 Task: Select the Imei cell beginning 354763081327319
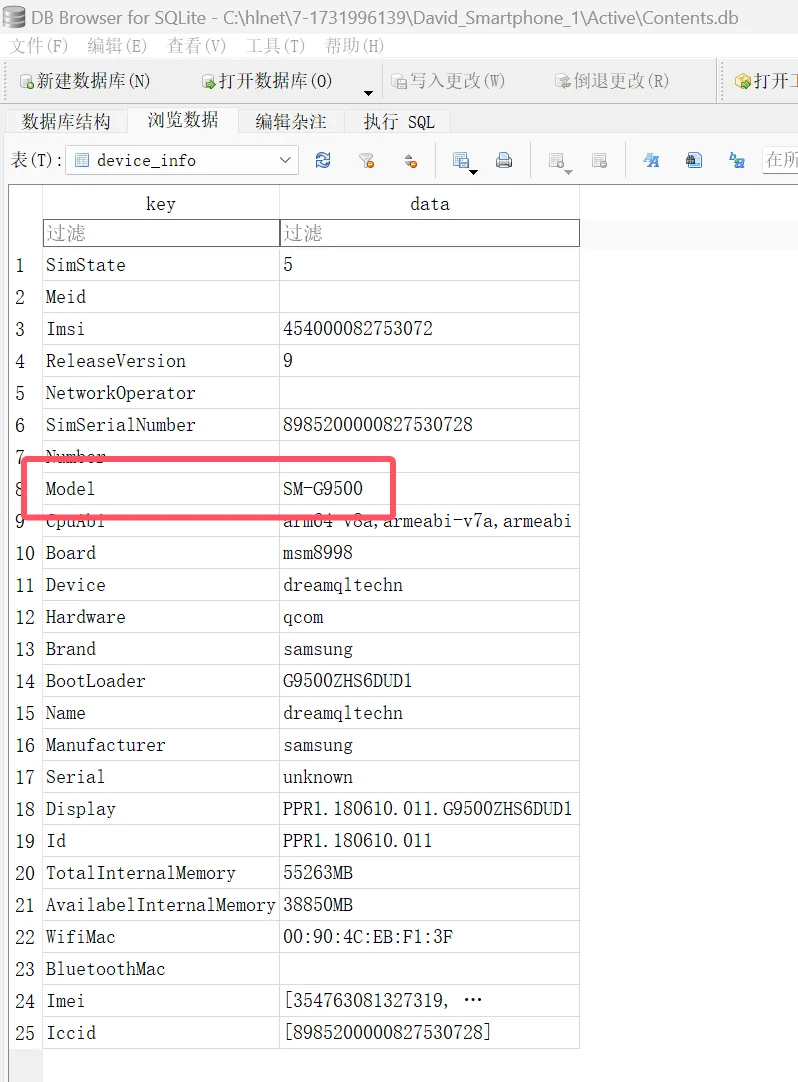tap(429, 1001)
